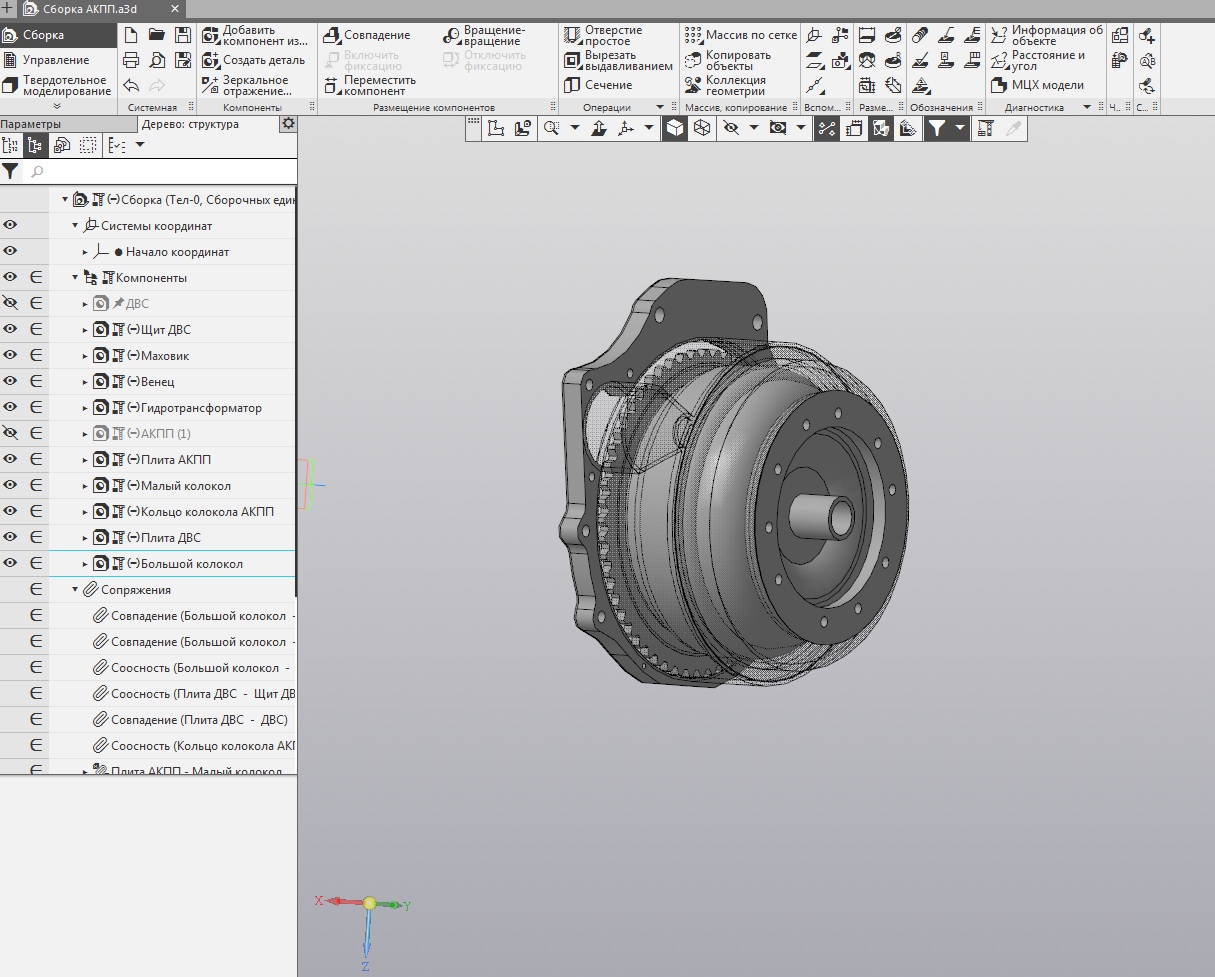Click tree filter funnel icon
The image size is (1215, 977).
(10, 171)
